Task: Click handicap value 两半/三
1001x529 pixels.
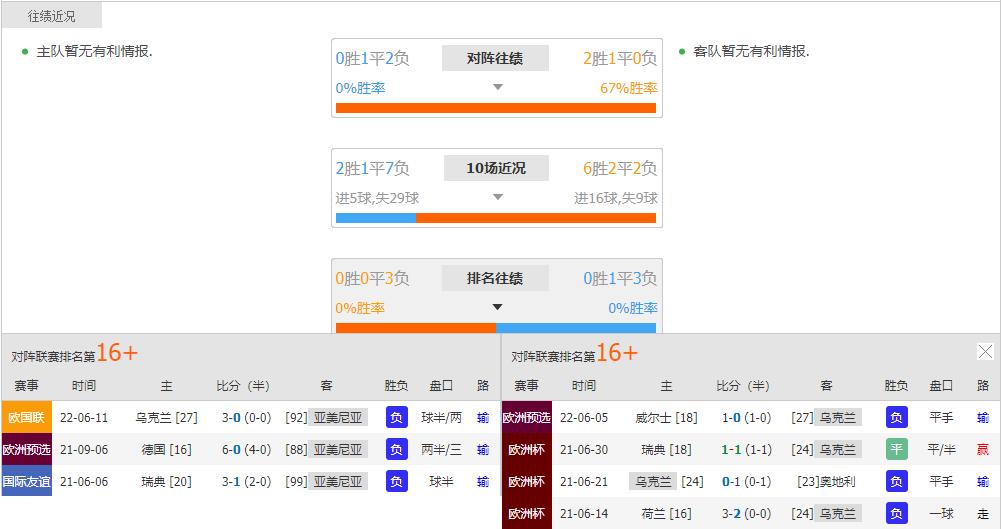Action: [441, 449]
